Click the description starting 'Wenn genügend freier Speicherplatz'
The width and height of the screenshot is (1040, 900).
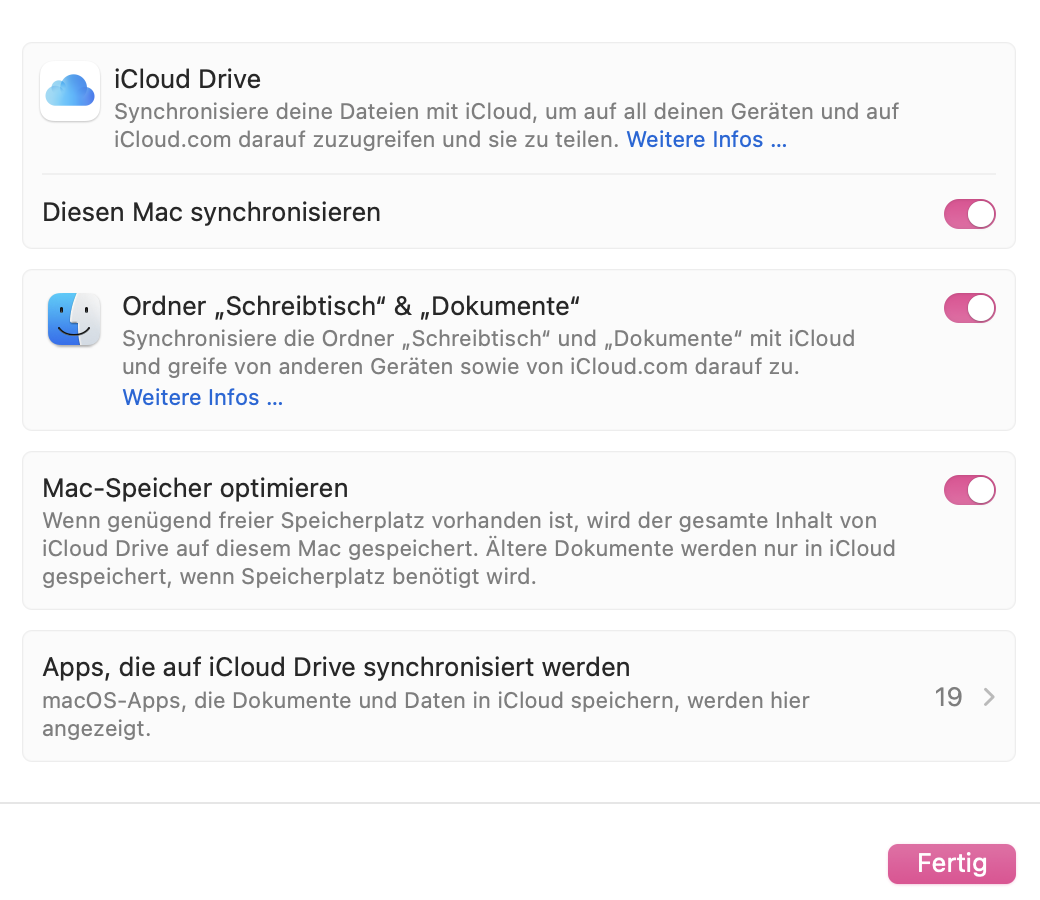coord(469,548)
